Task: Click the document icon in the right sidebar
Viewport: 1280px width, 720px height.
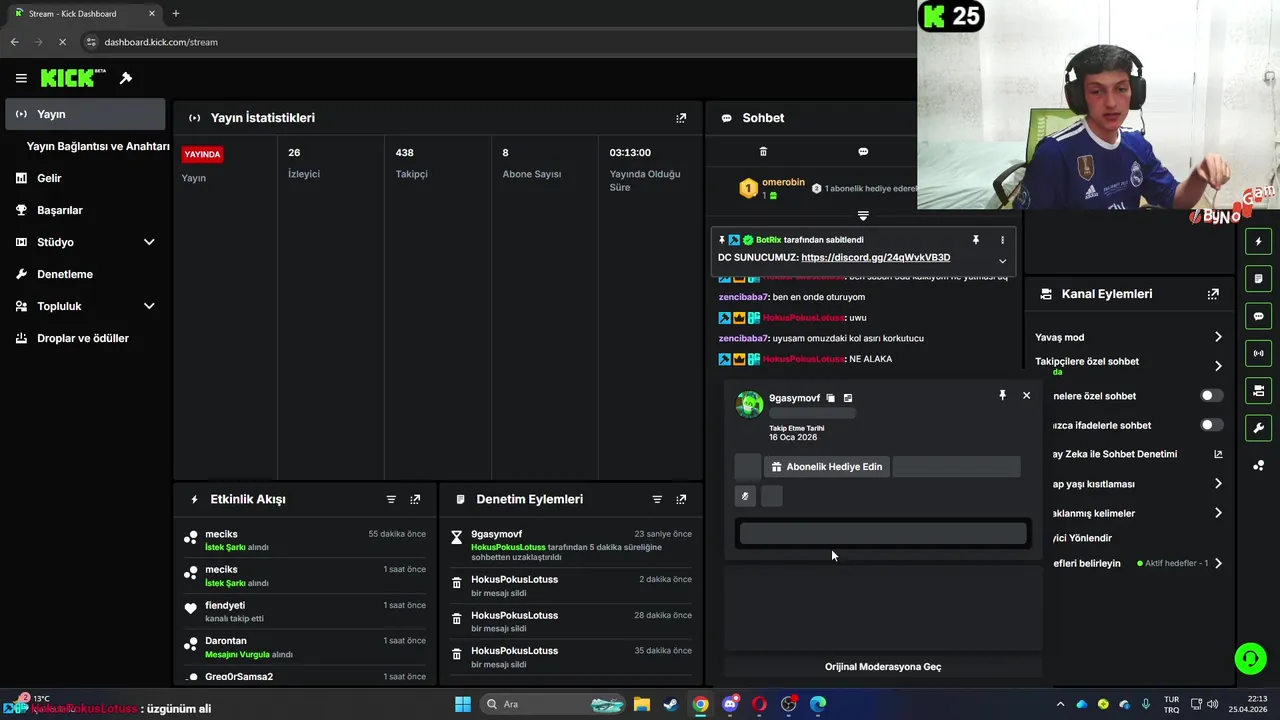Action: pyautogui.click(x=1259, y=278)
